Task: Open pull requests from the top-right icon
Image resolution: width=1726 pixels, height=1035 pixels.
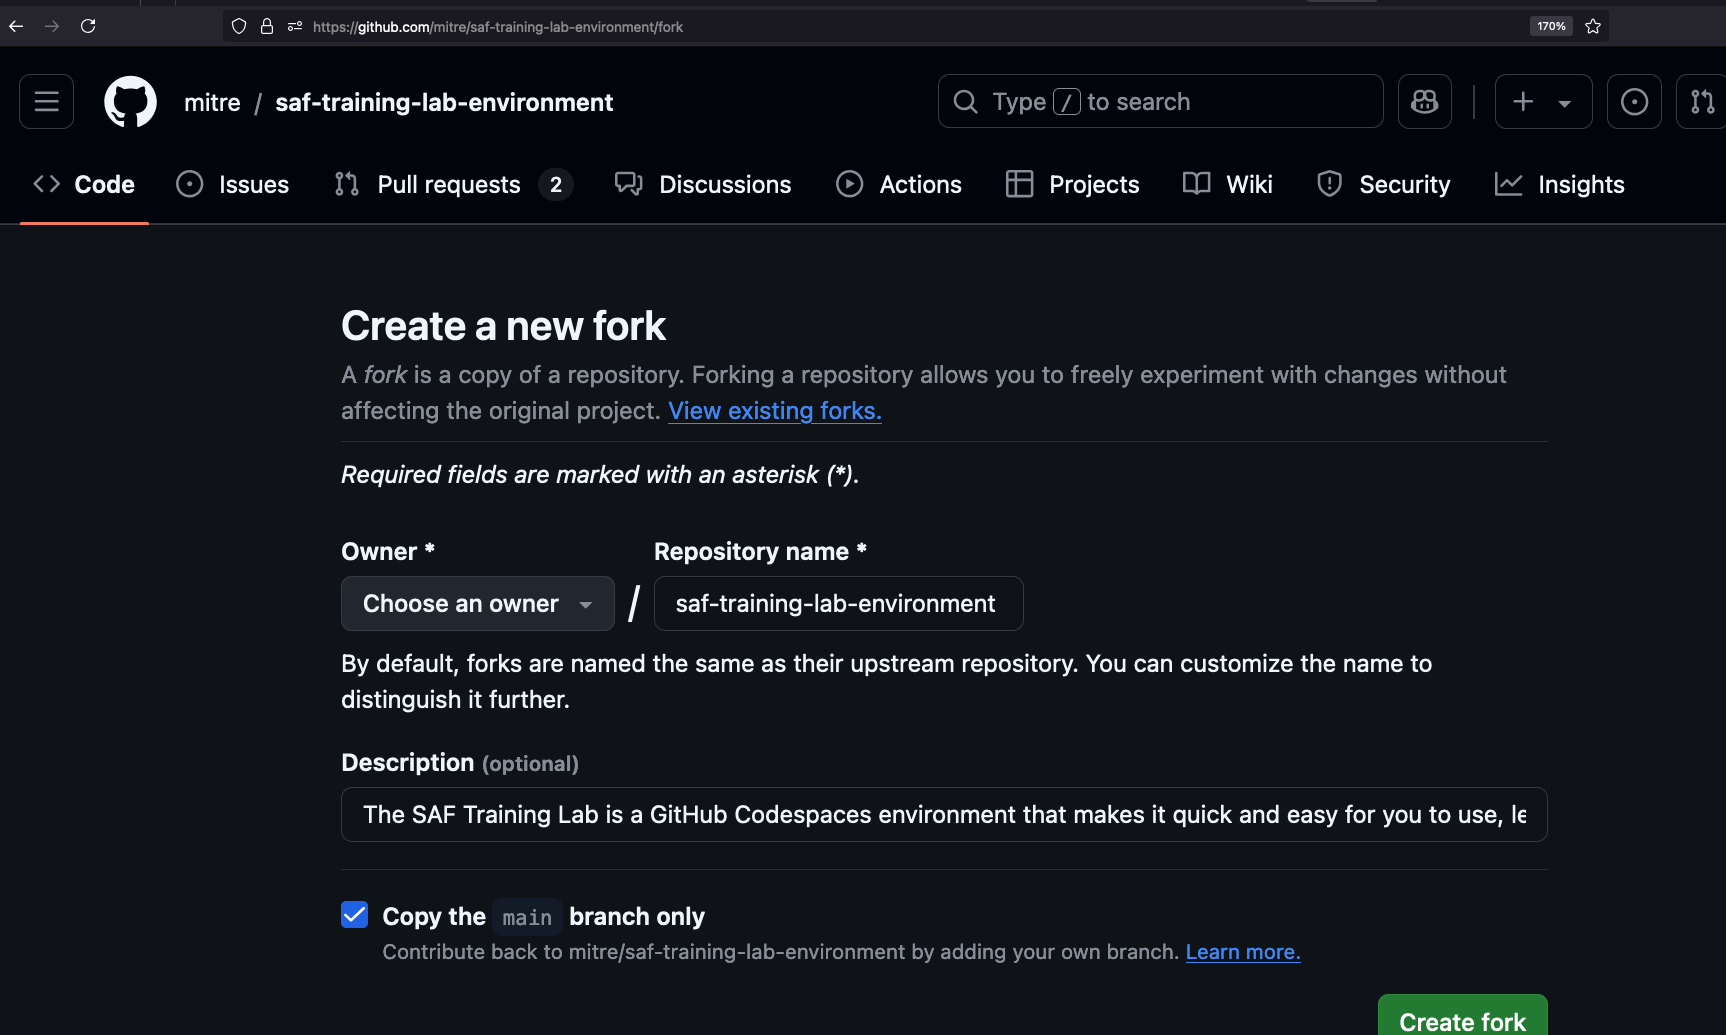Action: coord(1702,101)
